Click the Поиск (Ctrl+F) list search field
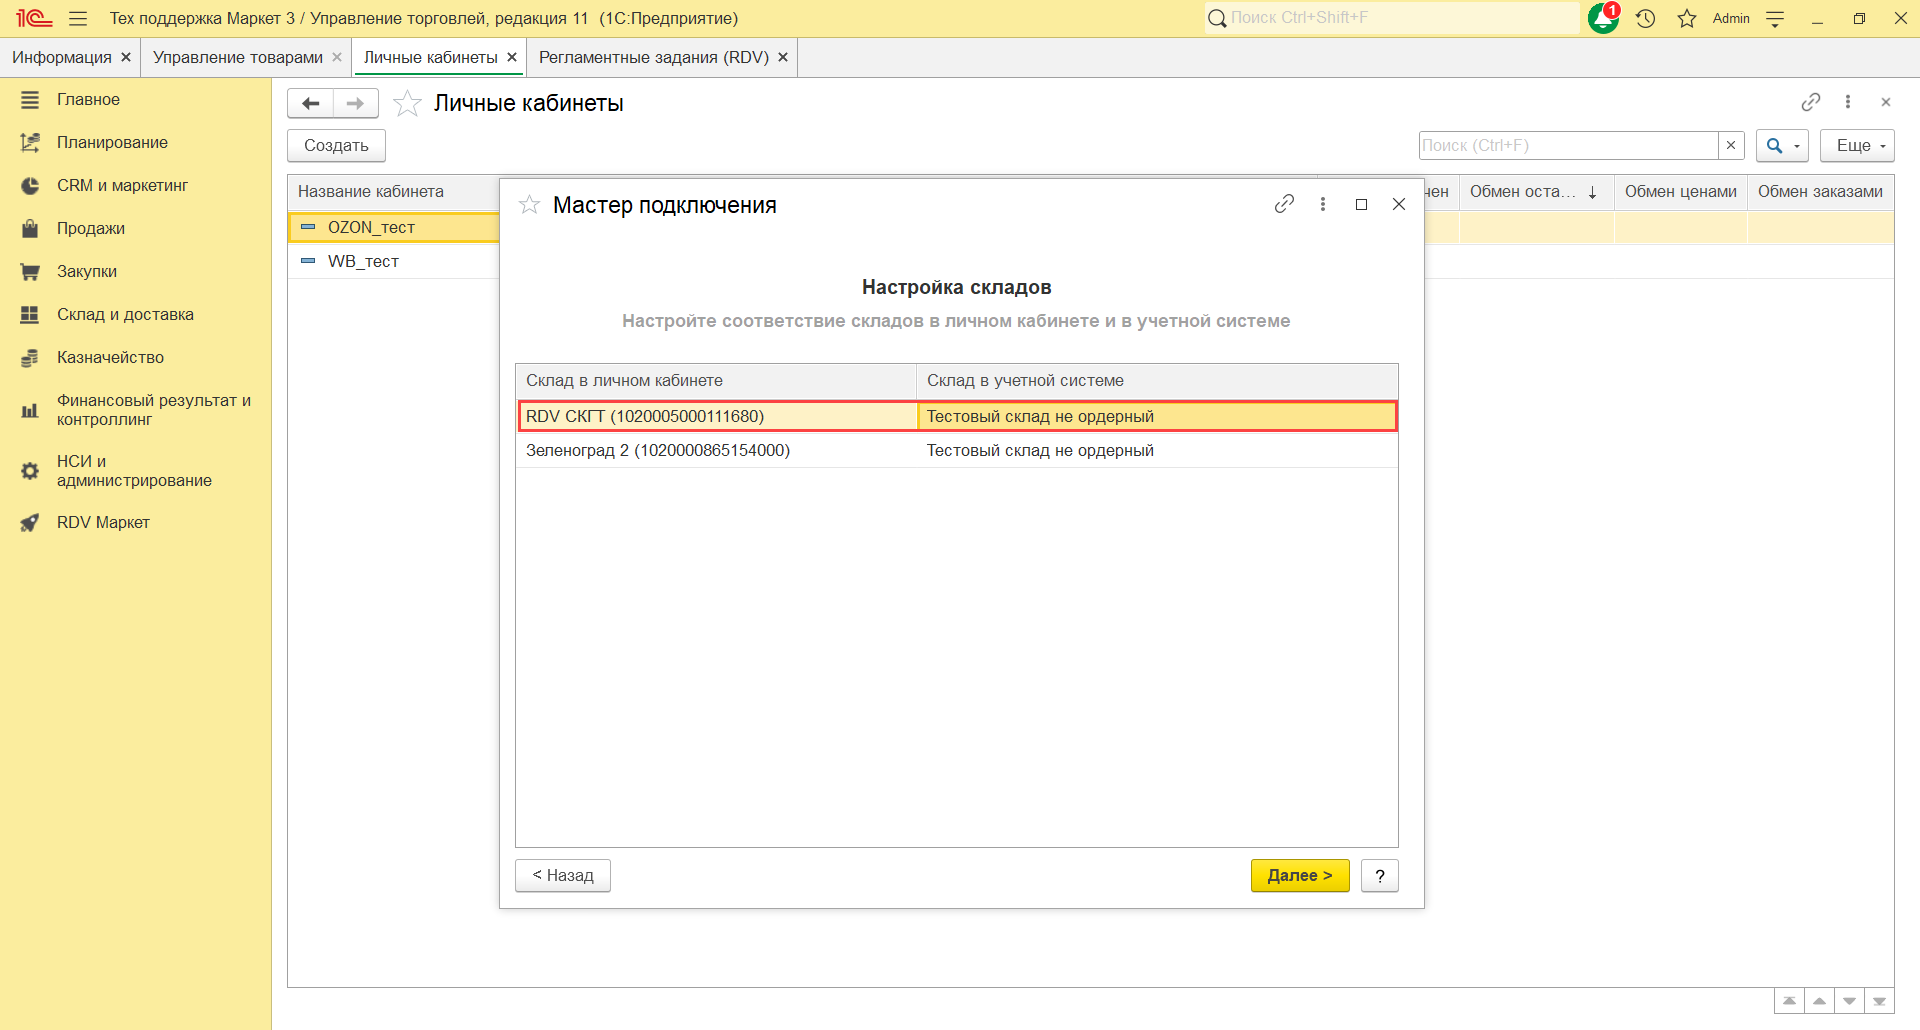Viewport: 1920px width, 1030px height. coord(1567,145)
